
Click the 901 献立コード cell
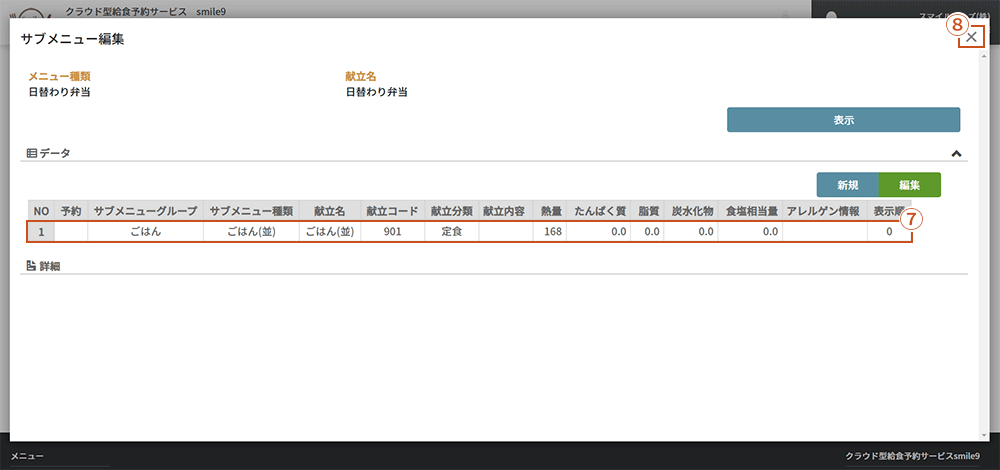pyautogui.click(x=391, y=232)
